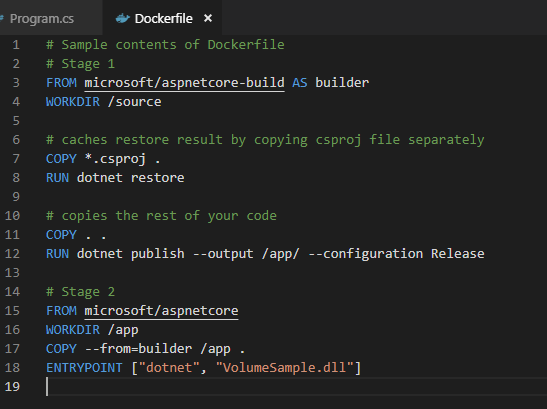Place cursor on the WORKDIR /source line

tap(104, 102)
